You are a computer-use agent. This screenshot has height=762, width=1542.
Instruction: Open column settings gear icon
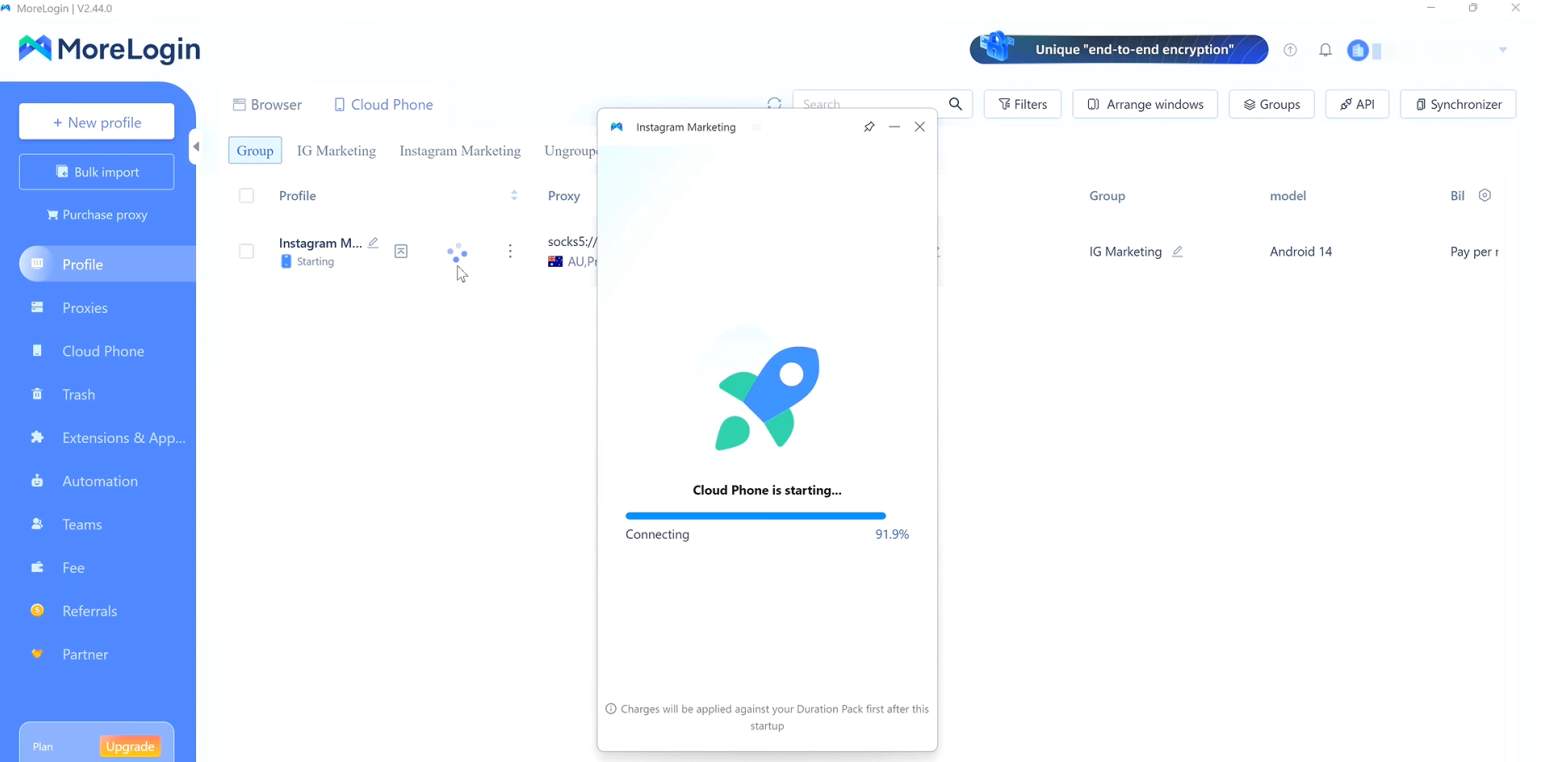tap(1484, 196)
